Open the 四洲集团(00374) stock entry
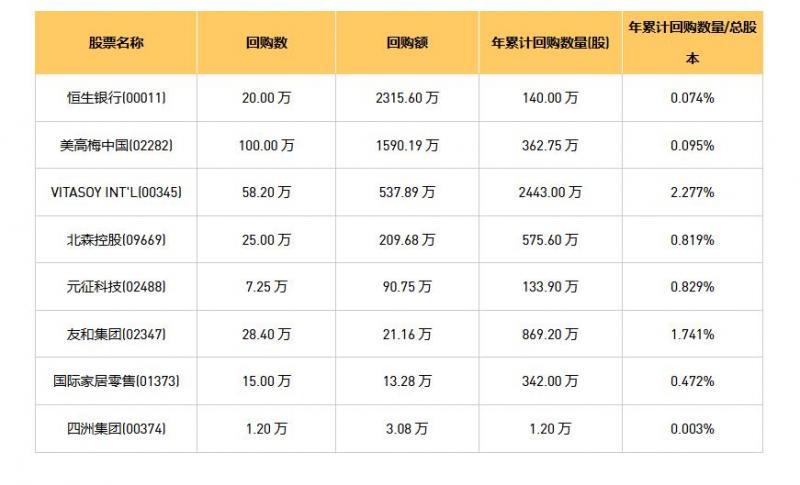The width and height of the screenshot is (800, 485). coord(116,429)
